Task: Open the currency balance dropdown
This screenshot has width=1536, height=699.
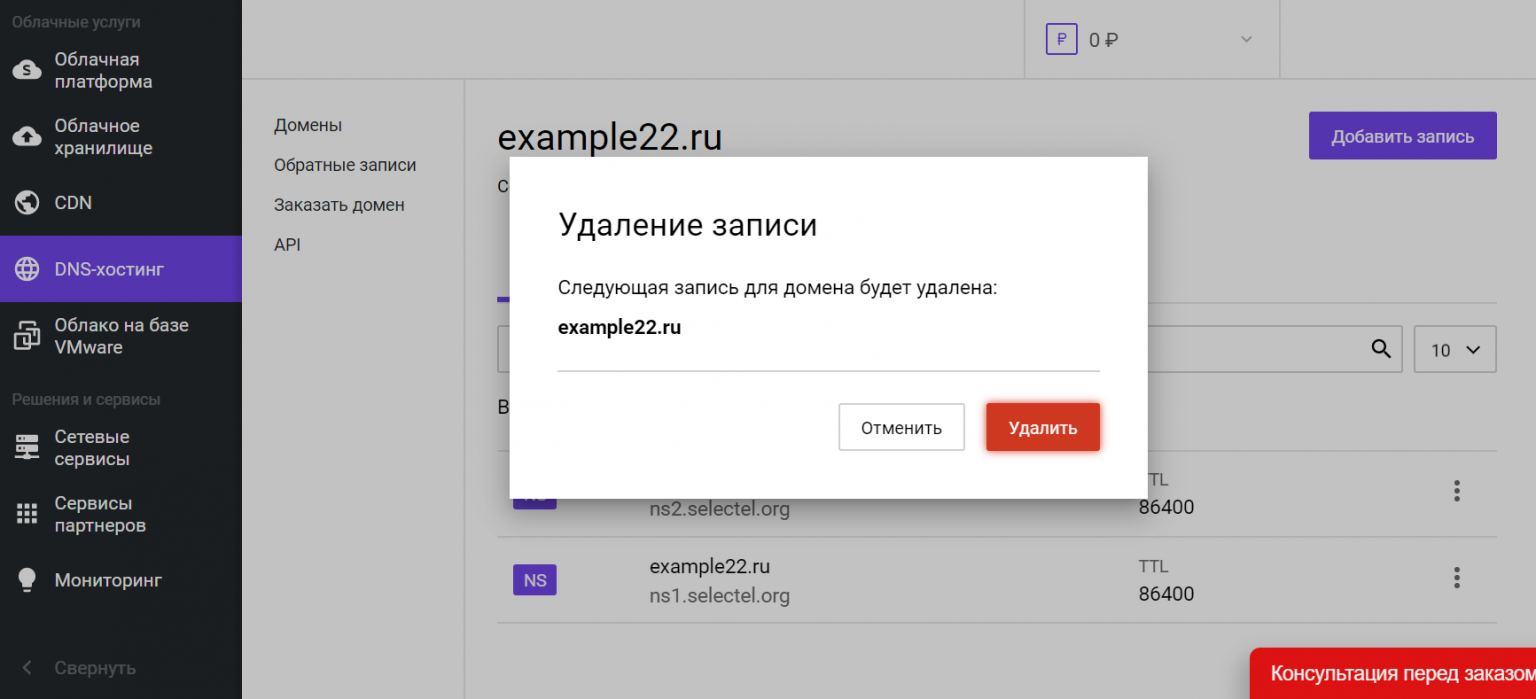Action: [x=1150, y=39]
